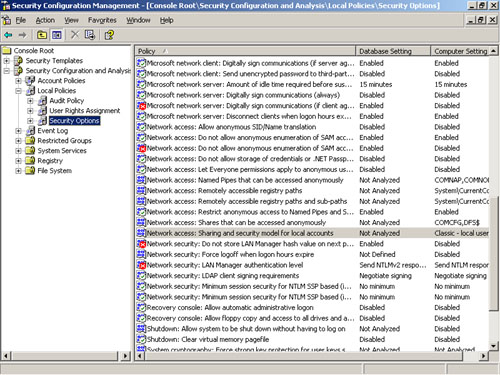Click the vertical scrollbar down arrow

pos(494,346)
